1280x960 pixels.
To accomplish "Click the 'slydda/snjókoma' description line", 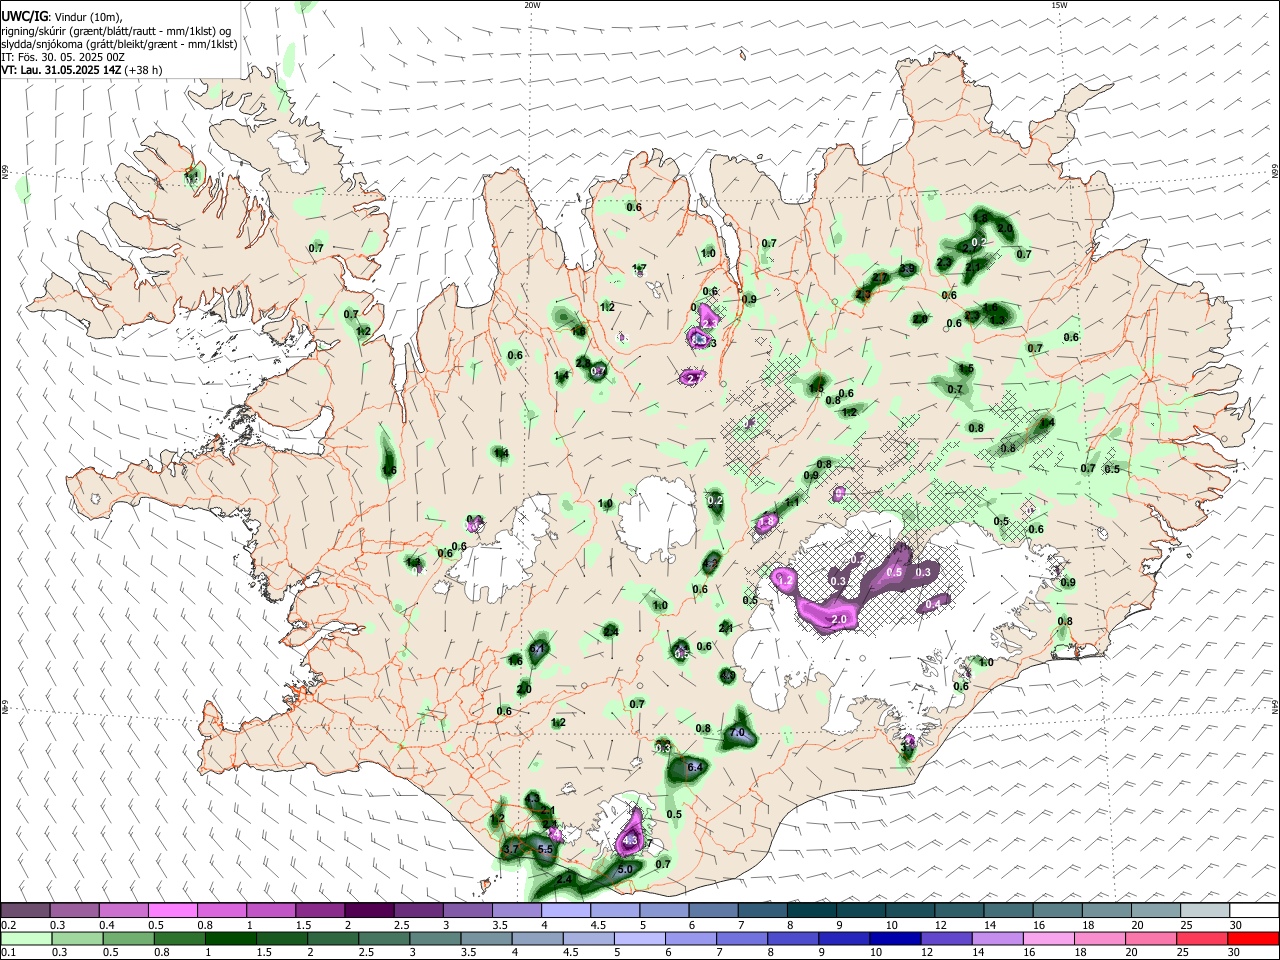I will [x=119, y=44].
